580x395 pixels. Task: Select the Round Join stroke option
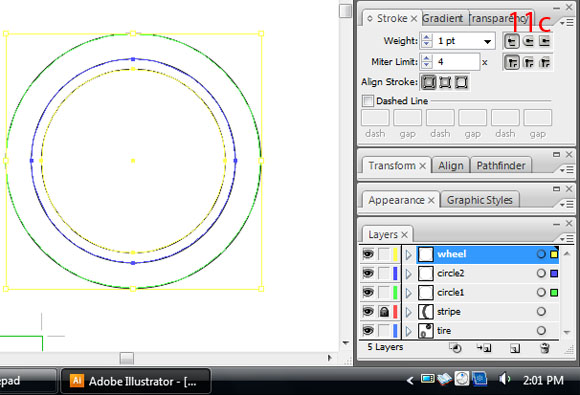[x=529, y=62]
